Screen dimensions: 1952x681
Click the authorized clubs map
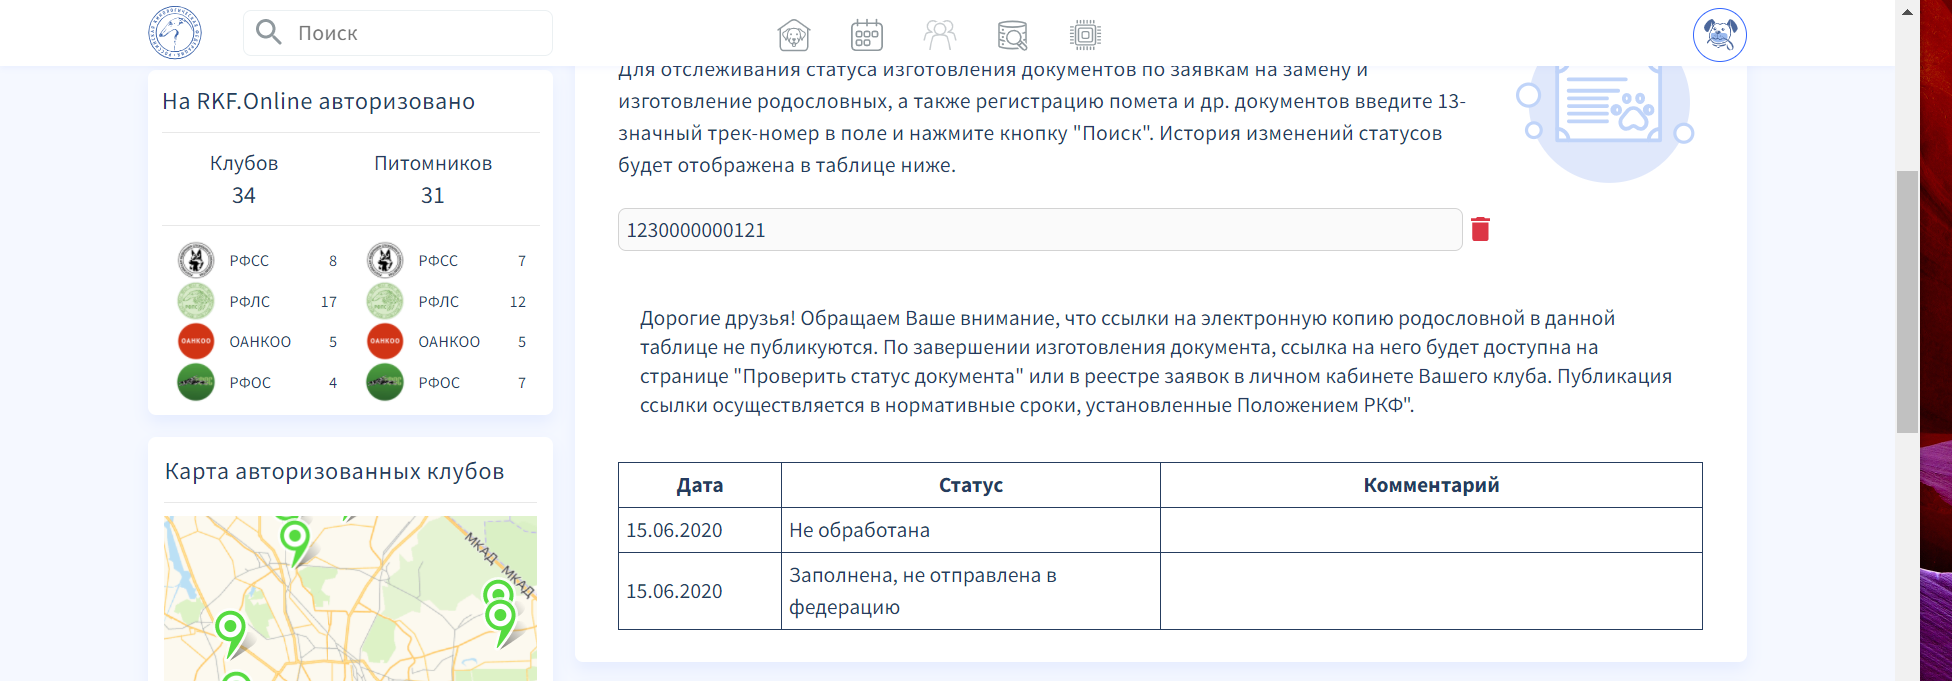click(x=350, y=598)
